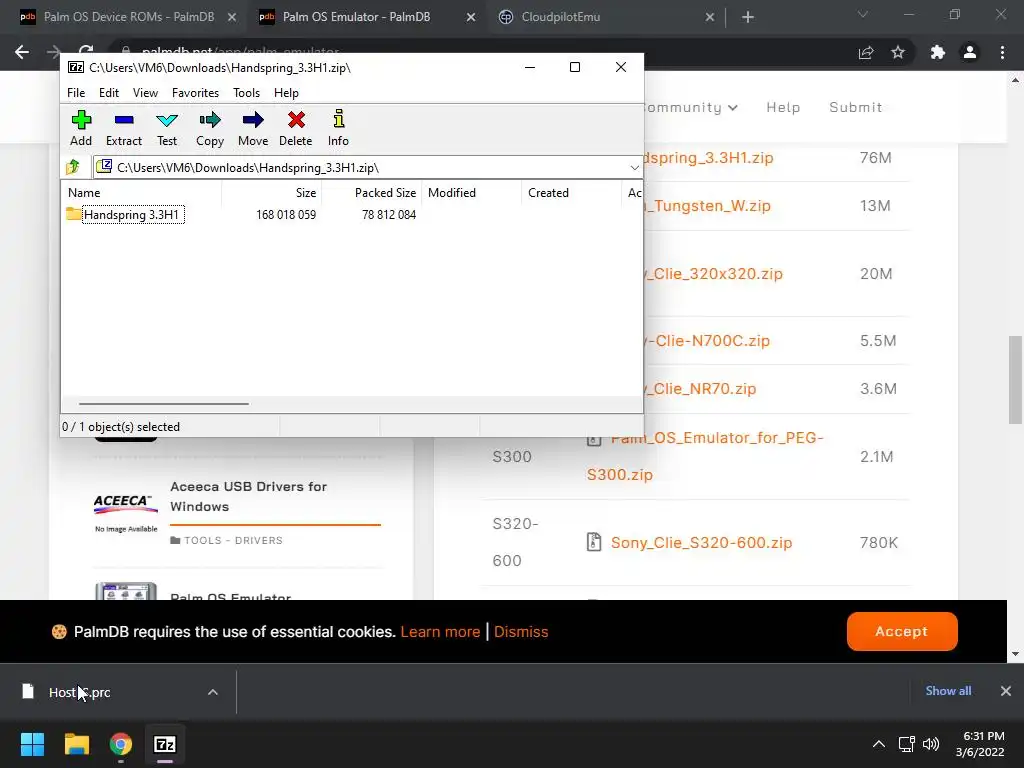Click the Add button in 7-Zip toolbar

pyautogui.click(x=81, y=128)
